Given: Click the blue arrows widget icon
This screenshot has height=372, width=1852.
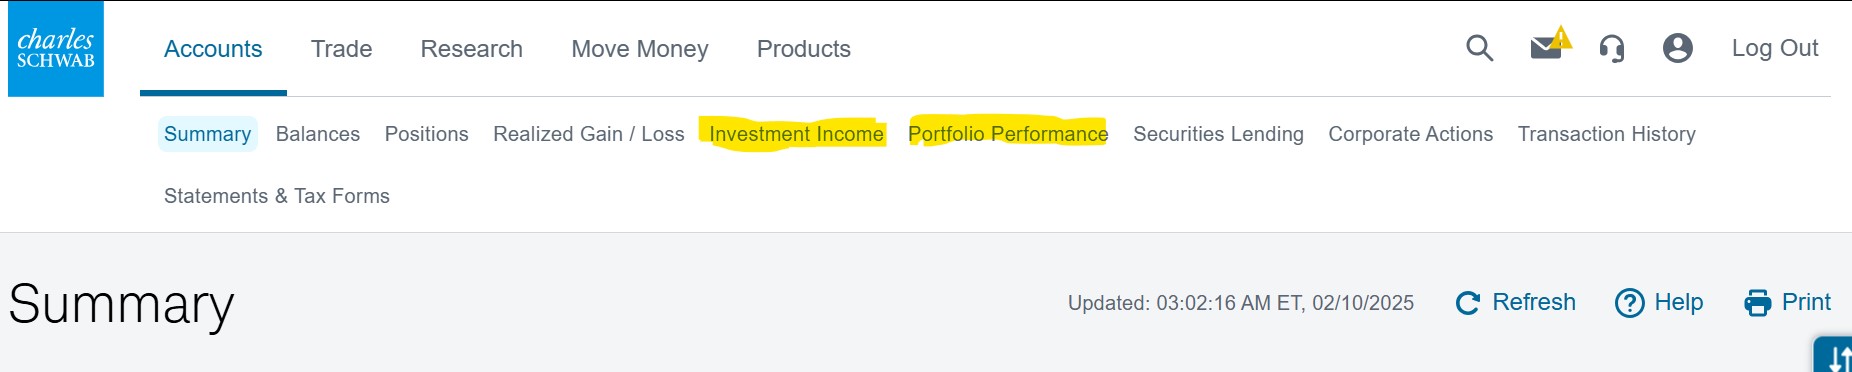Looking at the screenshot, I should coord(1834,355).
